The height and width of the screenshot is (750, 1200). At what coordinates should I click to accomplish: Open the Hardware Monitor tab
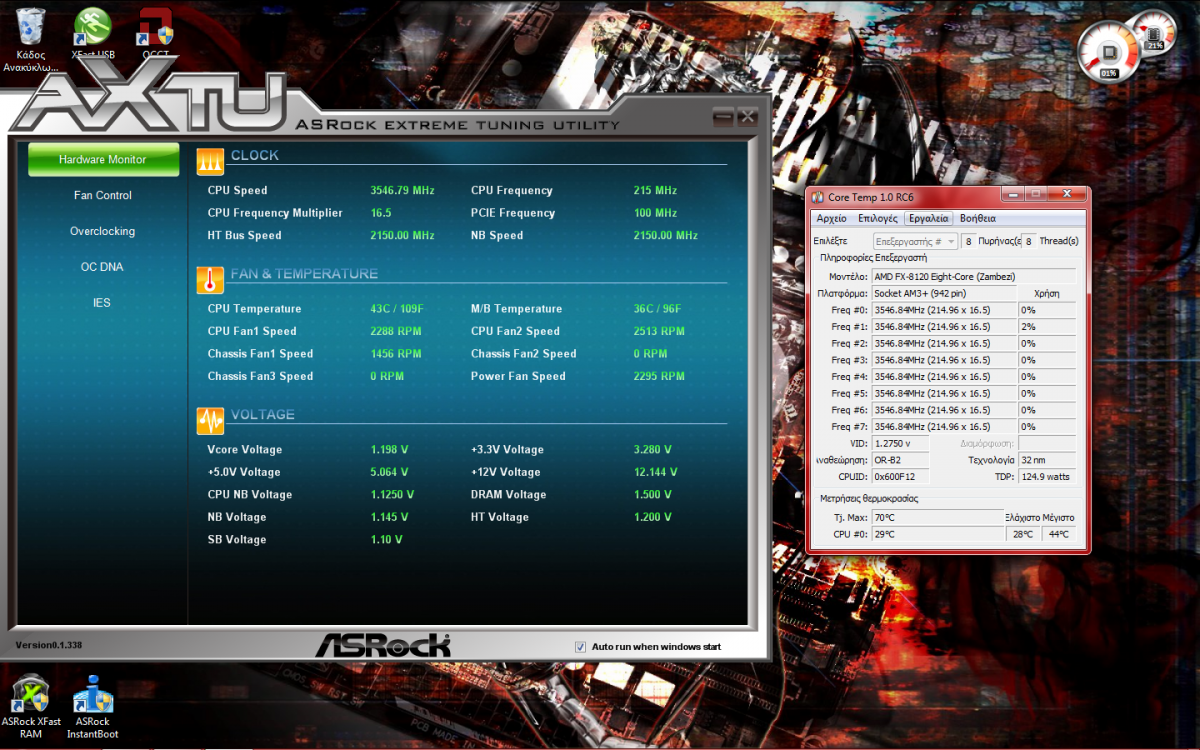point(103,159)
